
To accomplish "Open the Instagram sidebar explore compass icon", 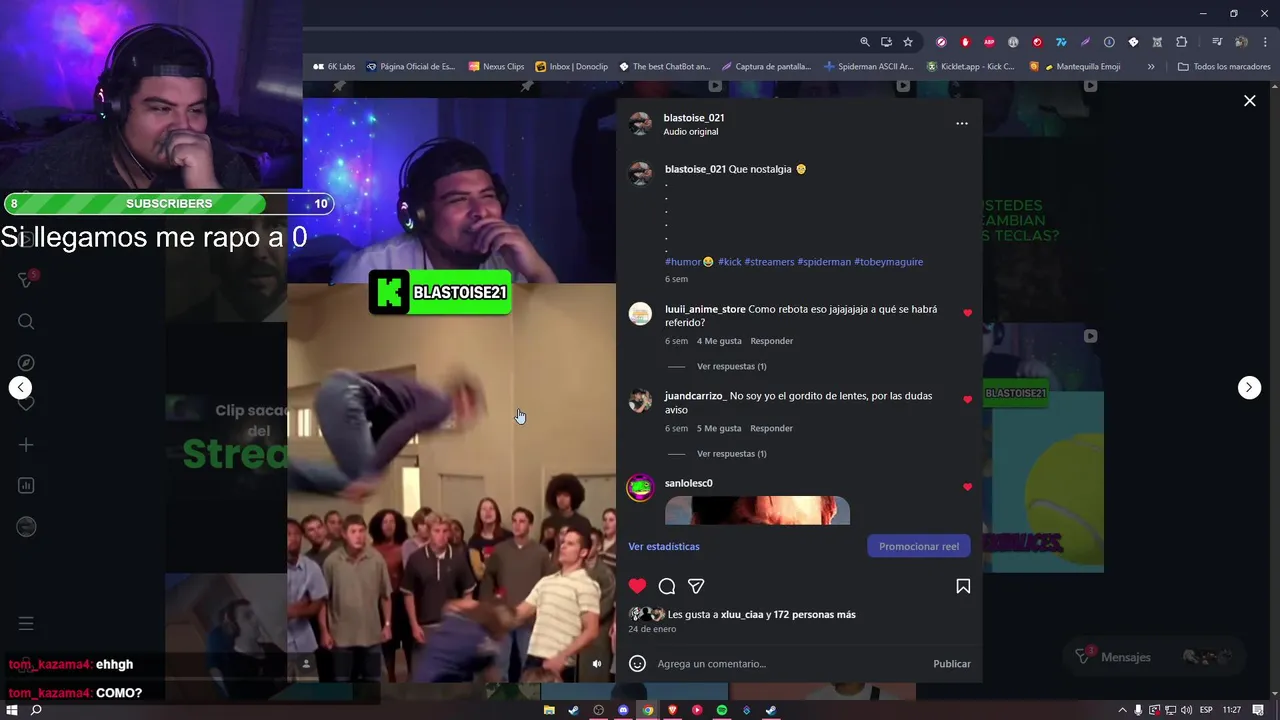I will (26, 363).
